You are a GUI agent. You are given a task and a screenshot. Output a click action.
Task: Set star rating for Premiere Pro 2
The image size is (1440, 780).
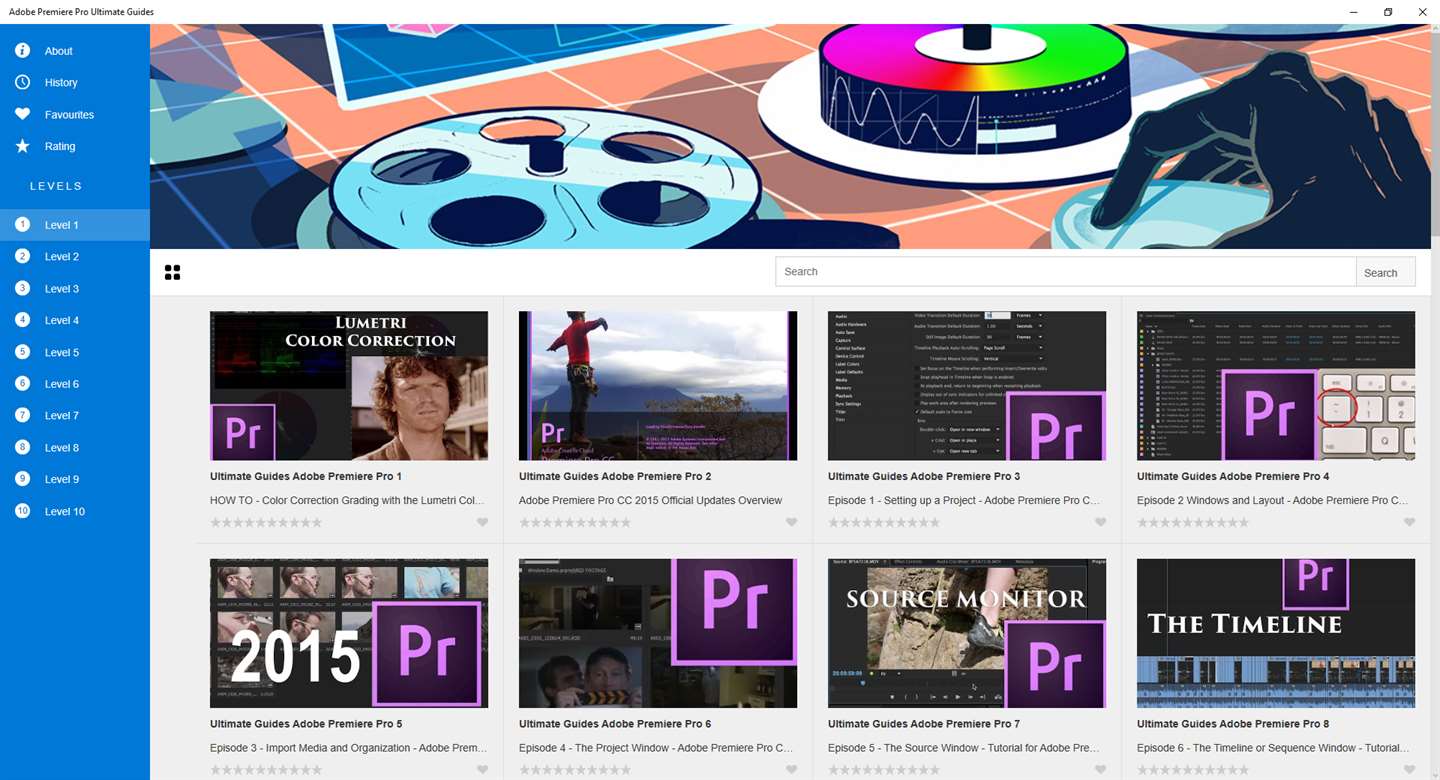575,522
